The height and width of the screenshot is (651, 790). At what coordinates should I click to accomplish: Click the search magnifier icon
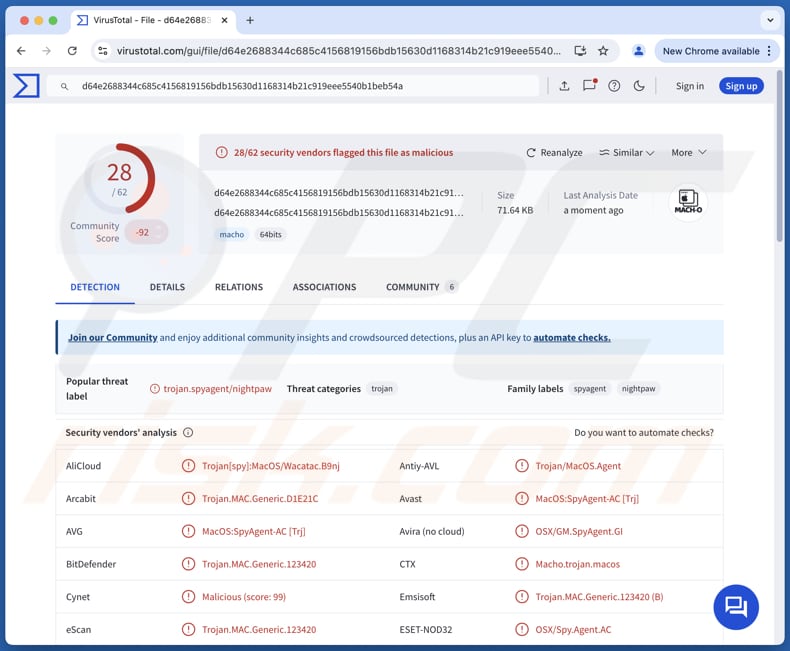(x=64, y=87)
